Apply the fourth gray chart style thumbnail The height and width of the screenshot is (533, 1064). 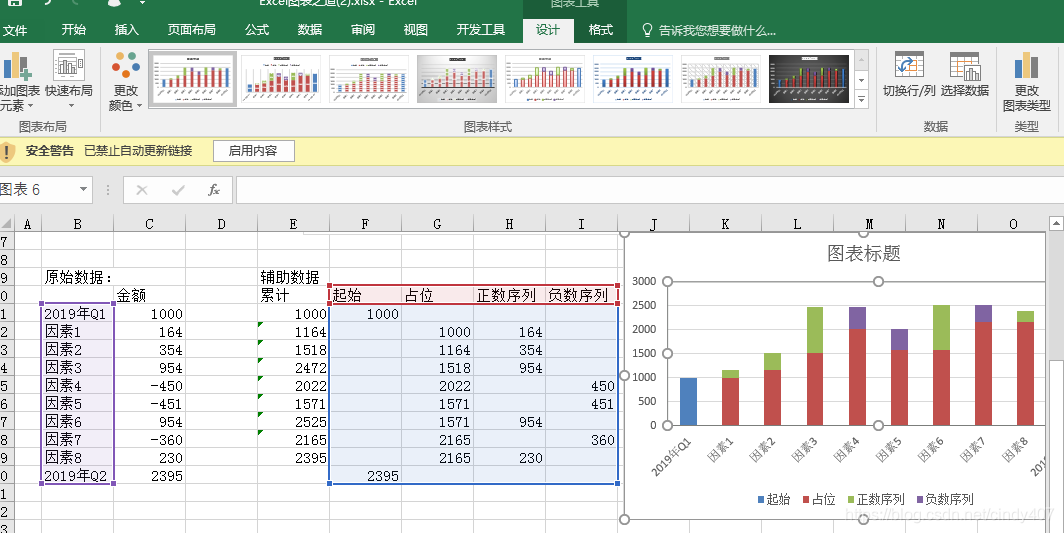pos(457,79)
